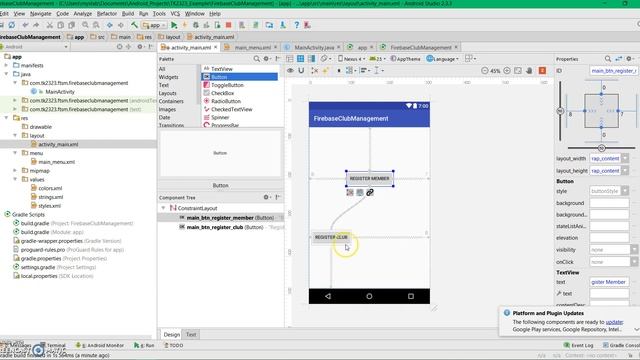Click the Make Project hammer icon
640x360 pixels.
134,25
